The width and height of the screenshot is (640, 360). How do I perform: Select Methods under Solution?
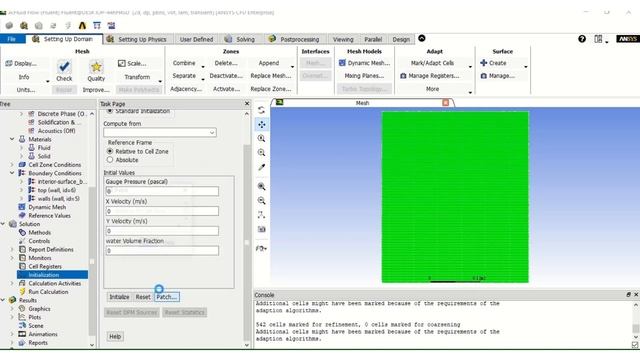[40, 233]
